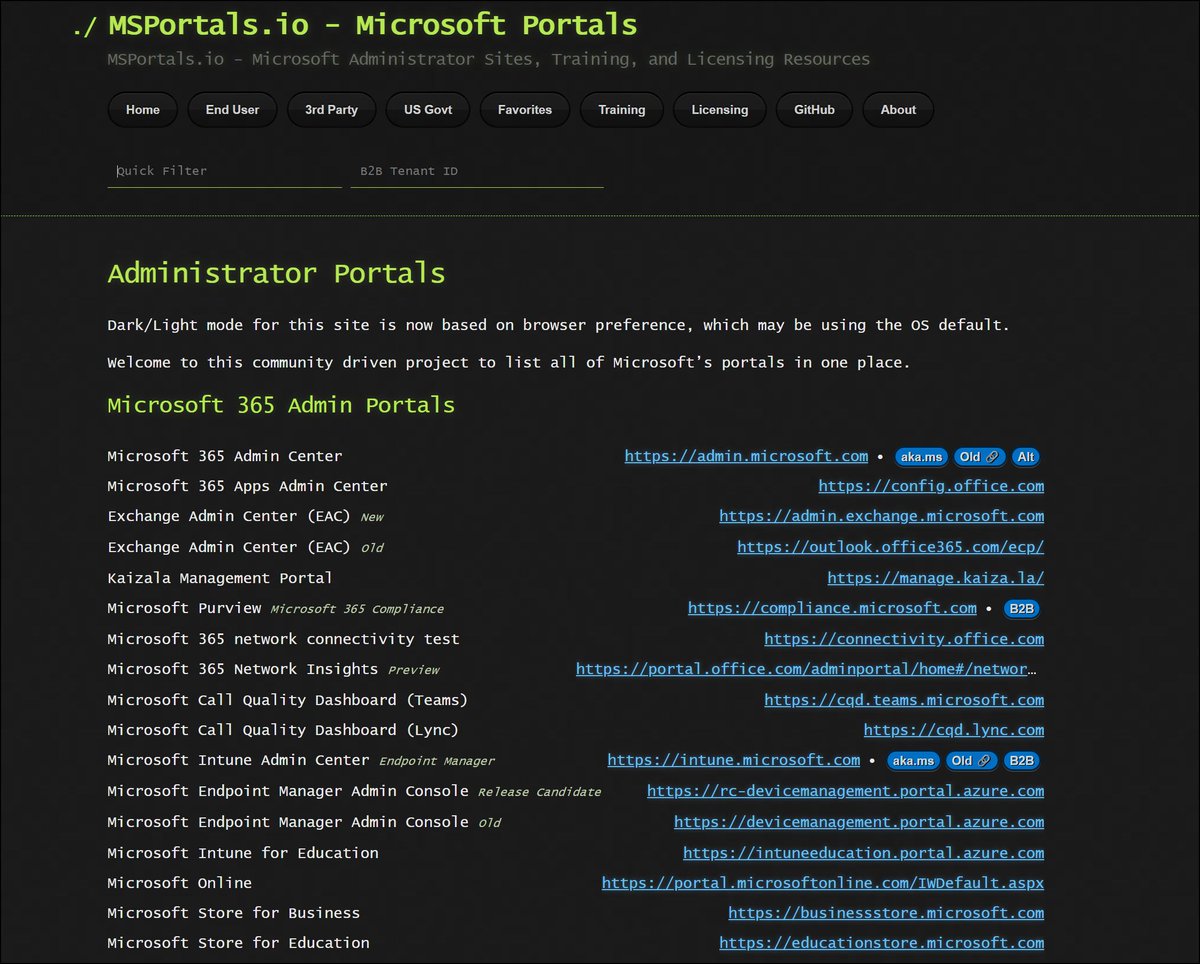Click the Exchange Admin Center (EAC) New label
This screenshot has height=964, width=1200.
click(246, 516)
